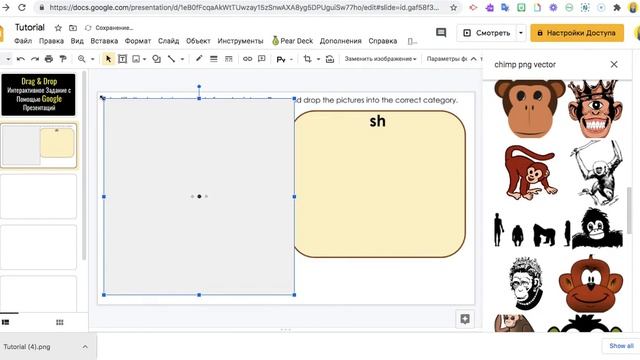The image size is (640, 360).
Task: Open comment history speech bubble icon
Action: (441, 33)
